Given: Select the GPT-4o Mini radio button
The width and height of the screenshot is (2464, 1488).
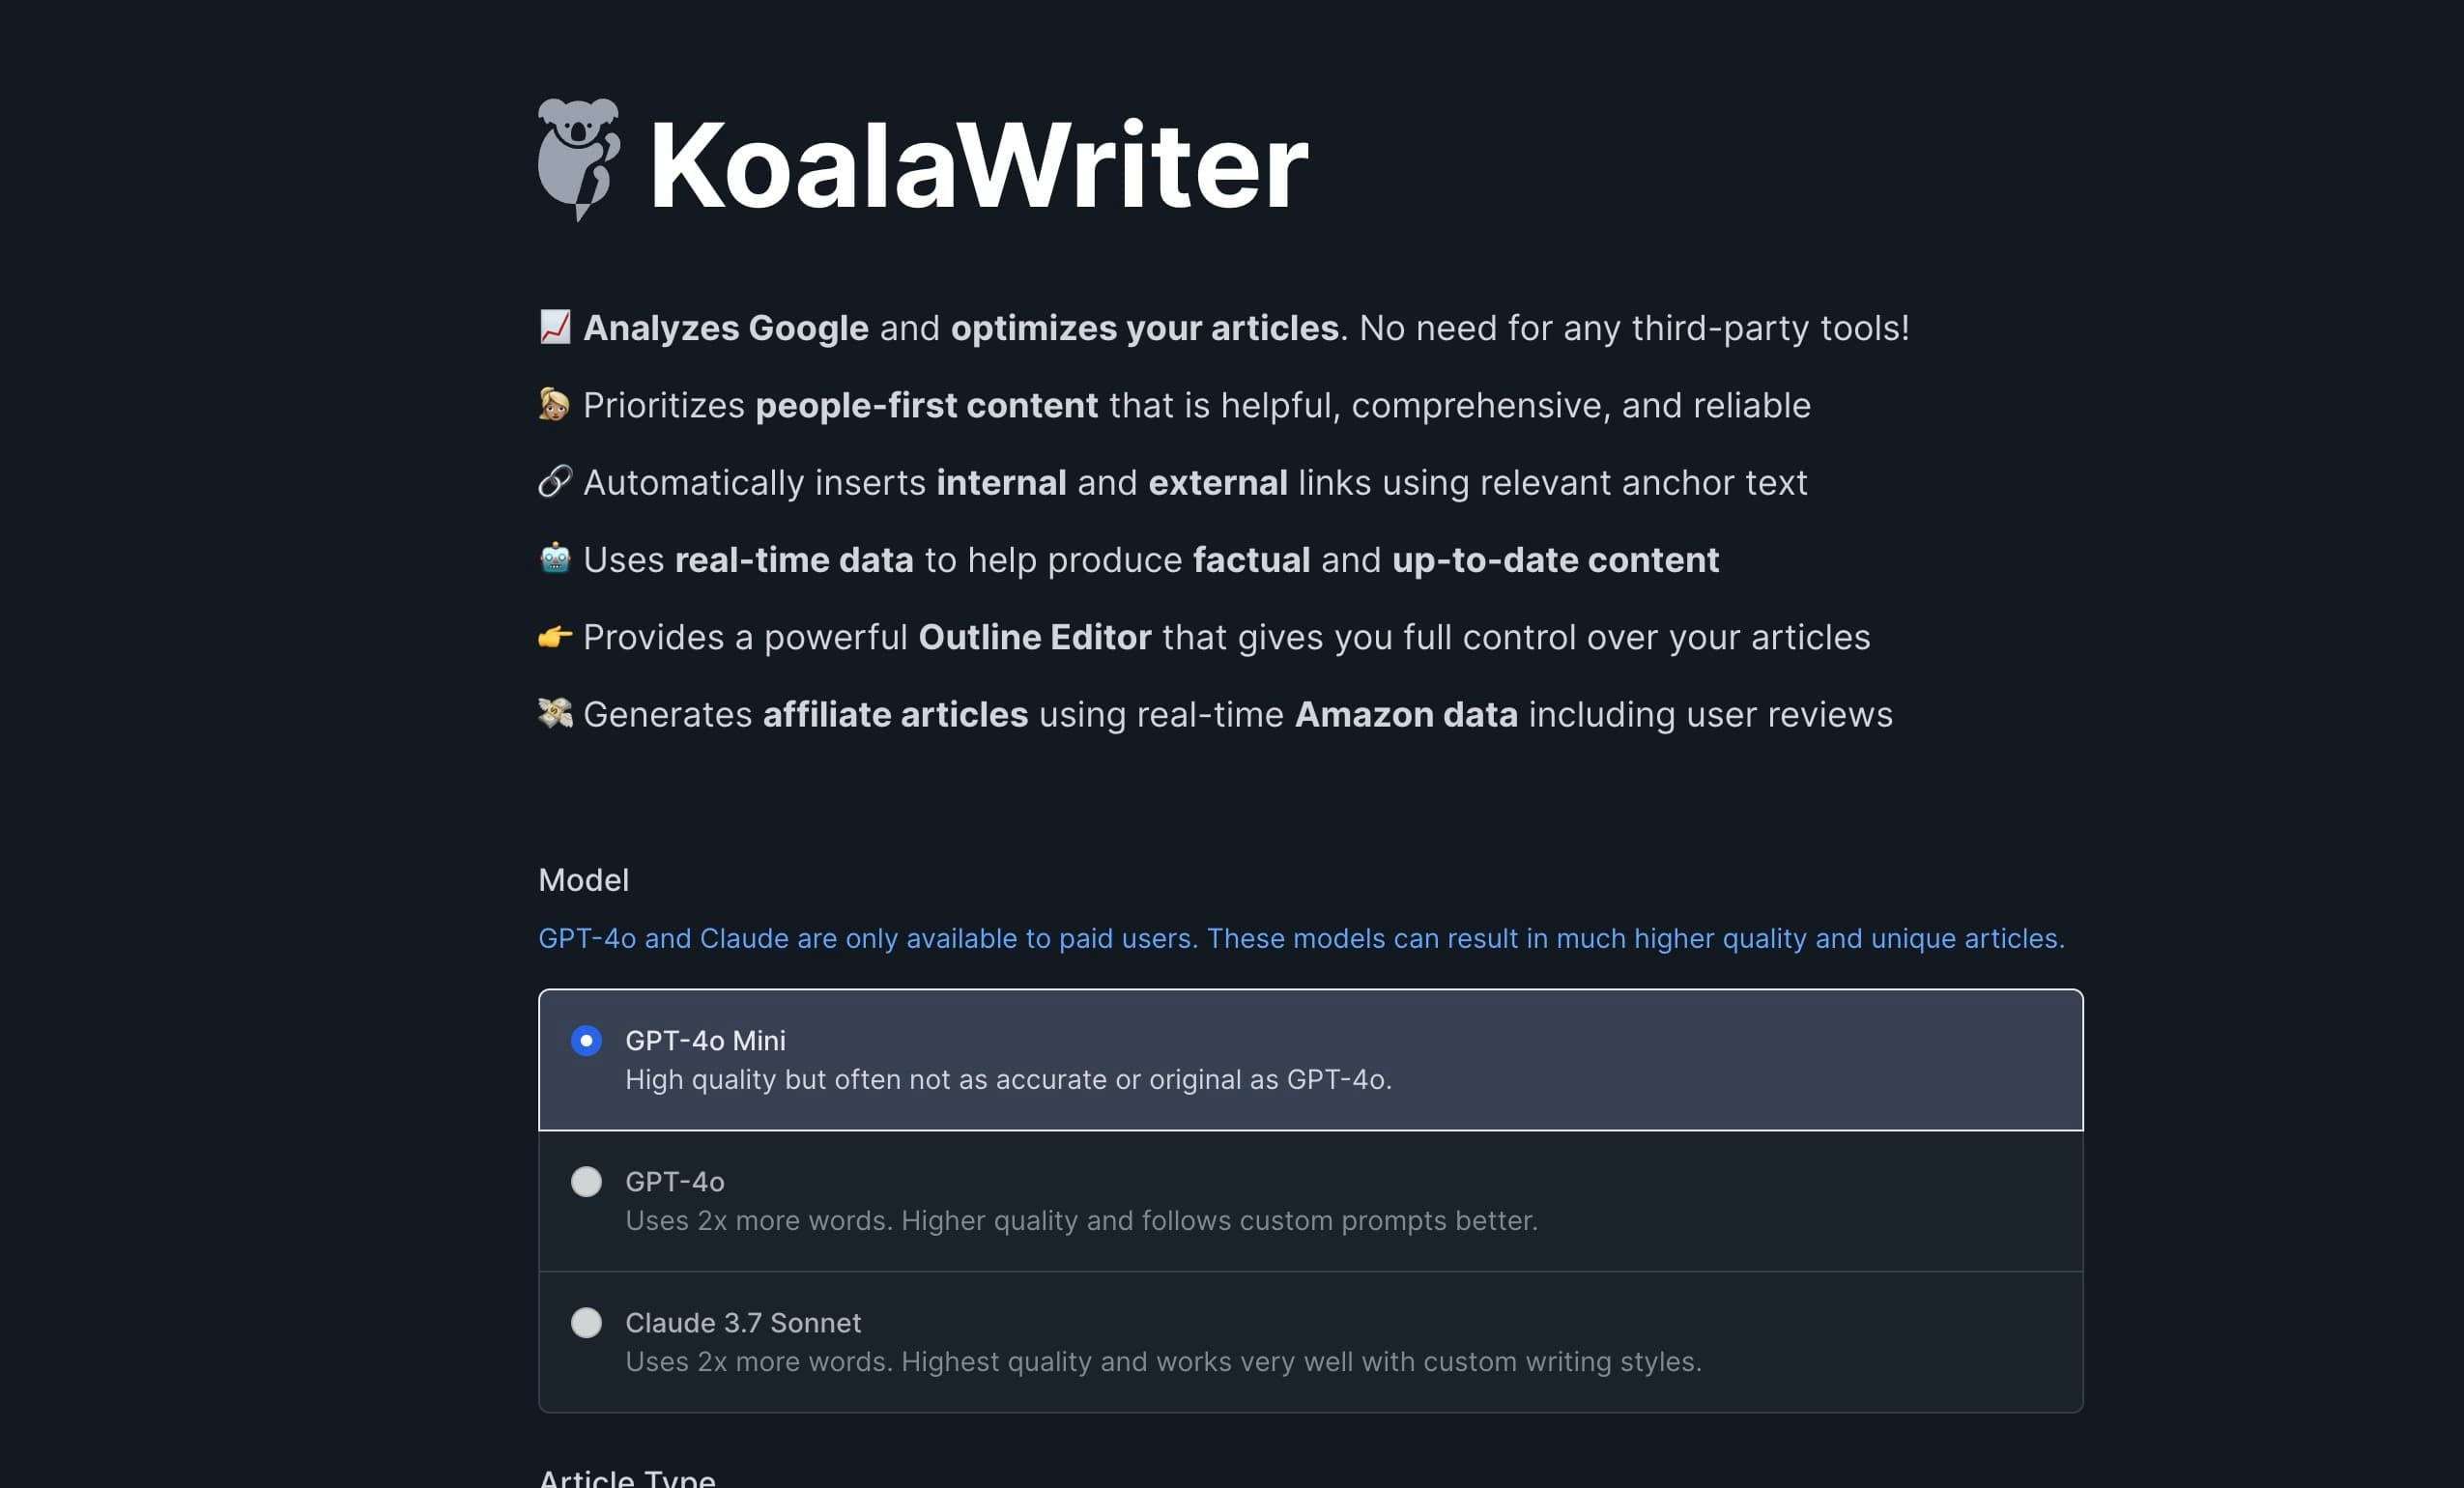Looking at the screenshot, I should (586, 1040).
